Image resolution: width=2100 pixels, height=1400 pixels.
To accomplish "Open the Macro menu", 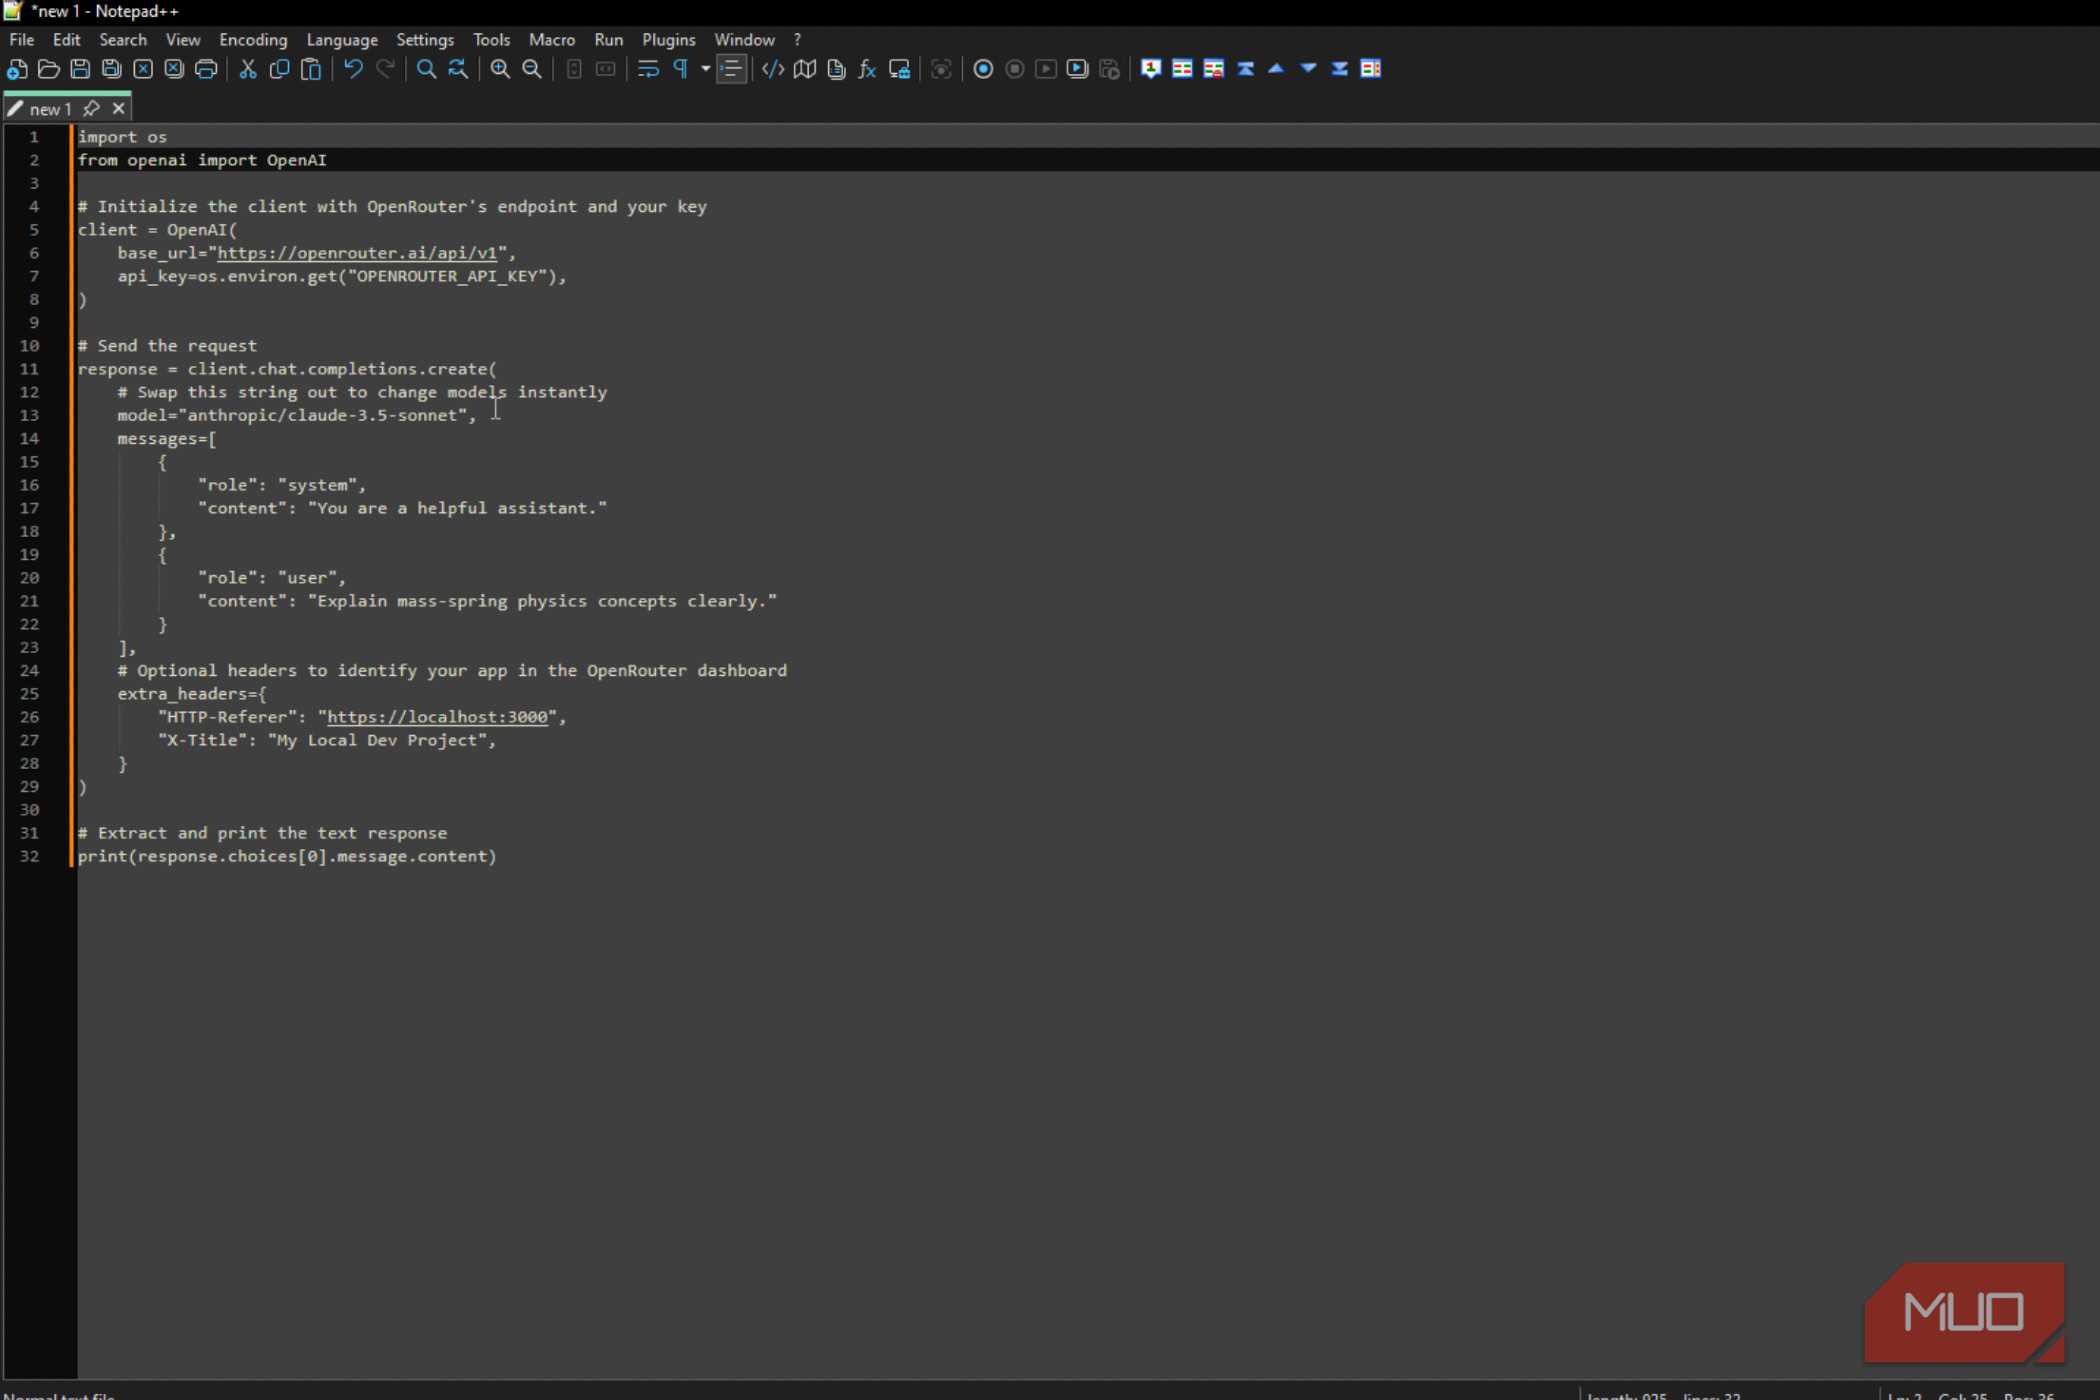I will click(x=552, y=40).
